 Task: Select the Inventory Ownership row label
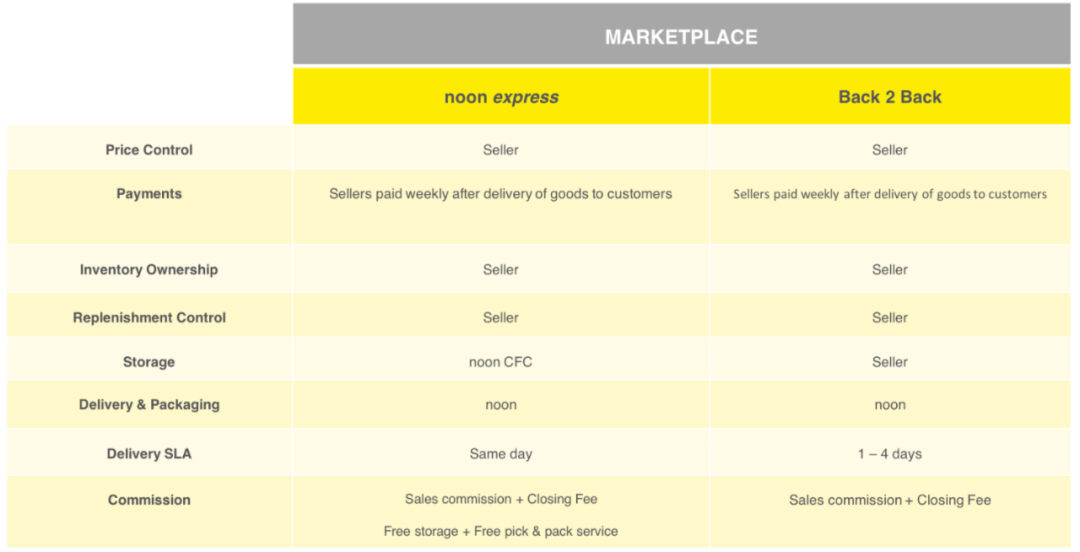point(149,270)
